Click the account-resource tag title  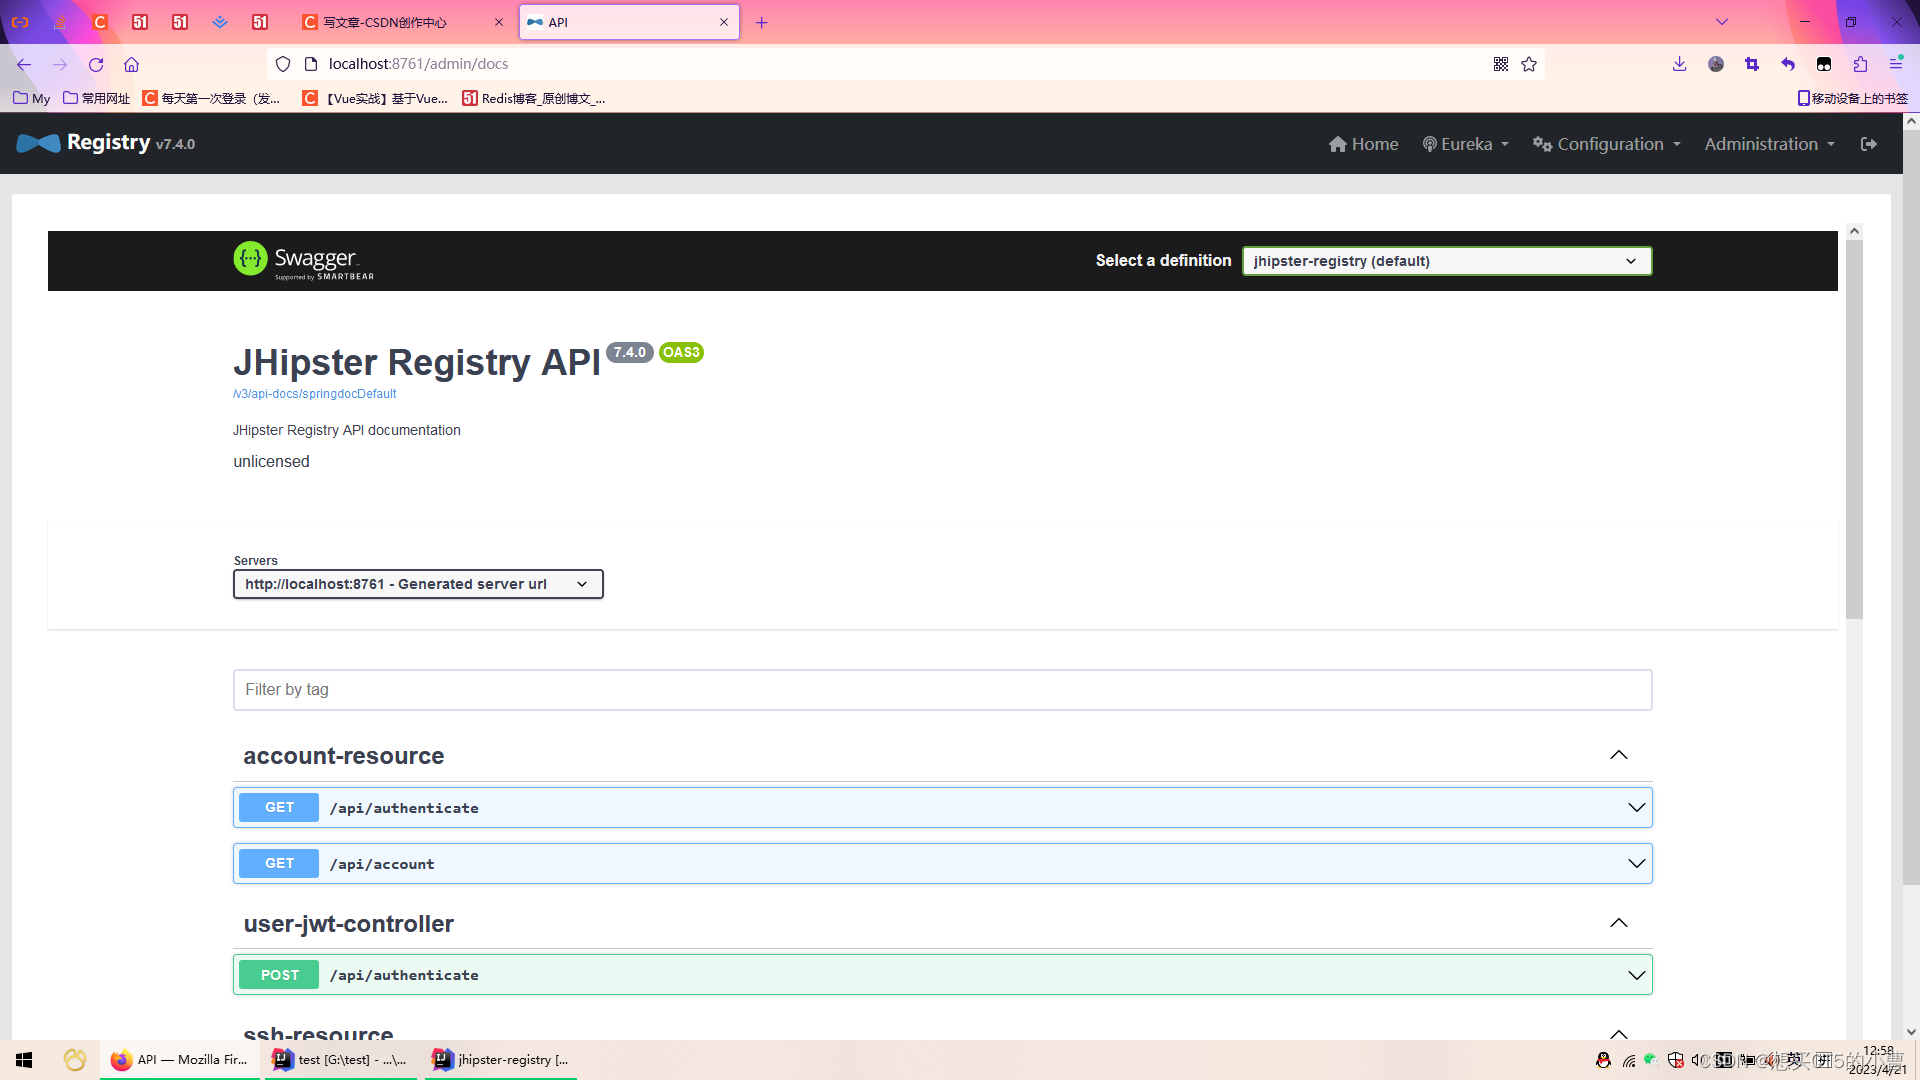pos(343,756)
